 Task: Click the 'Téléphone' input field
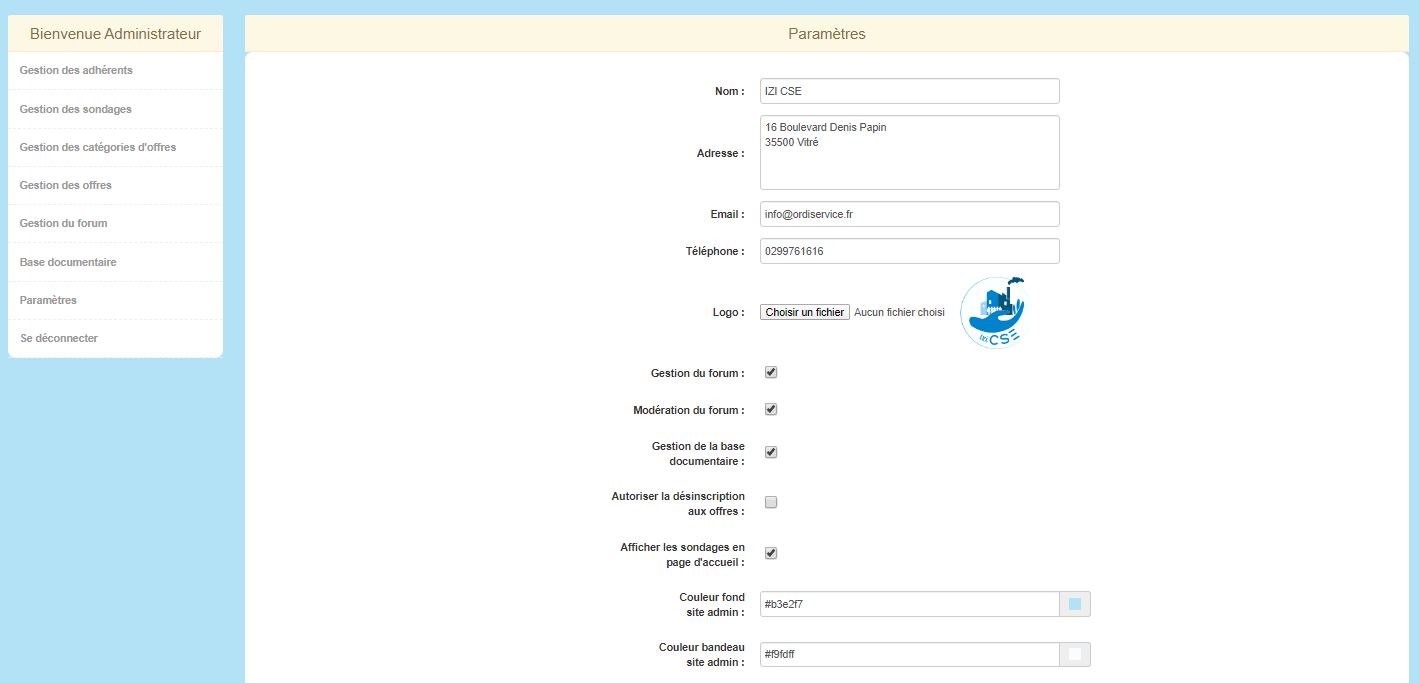click(x=909, y=251)
